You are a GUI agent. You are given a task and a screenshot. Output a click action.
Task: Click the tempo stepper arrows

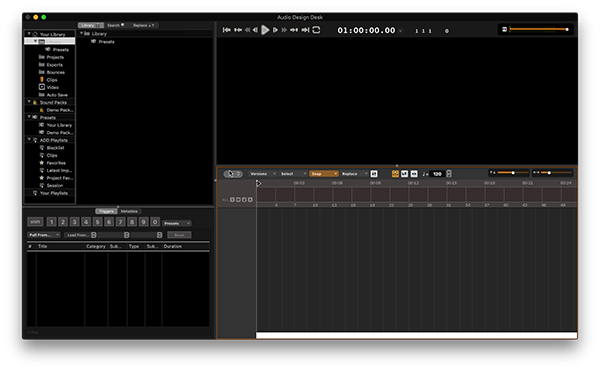pos(449,174)
